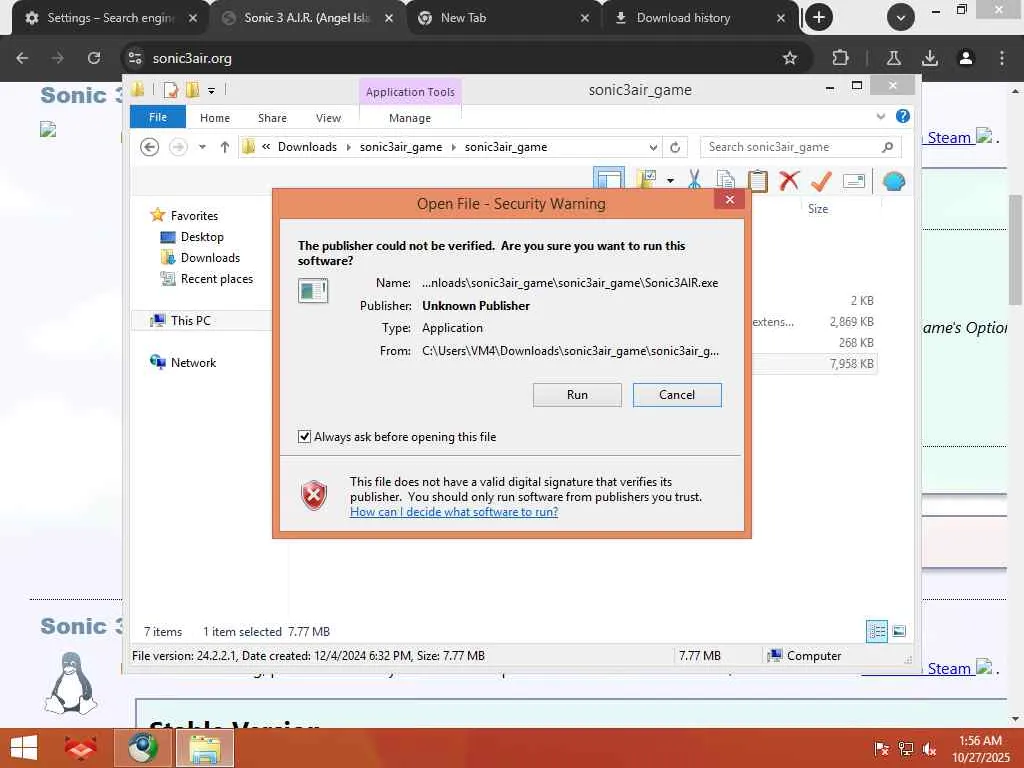This screenshot has width=1024, height=768.
Task: Select Network in navigation pane
Action: tap(193, 362)
